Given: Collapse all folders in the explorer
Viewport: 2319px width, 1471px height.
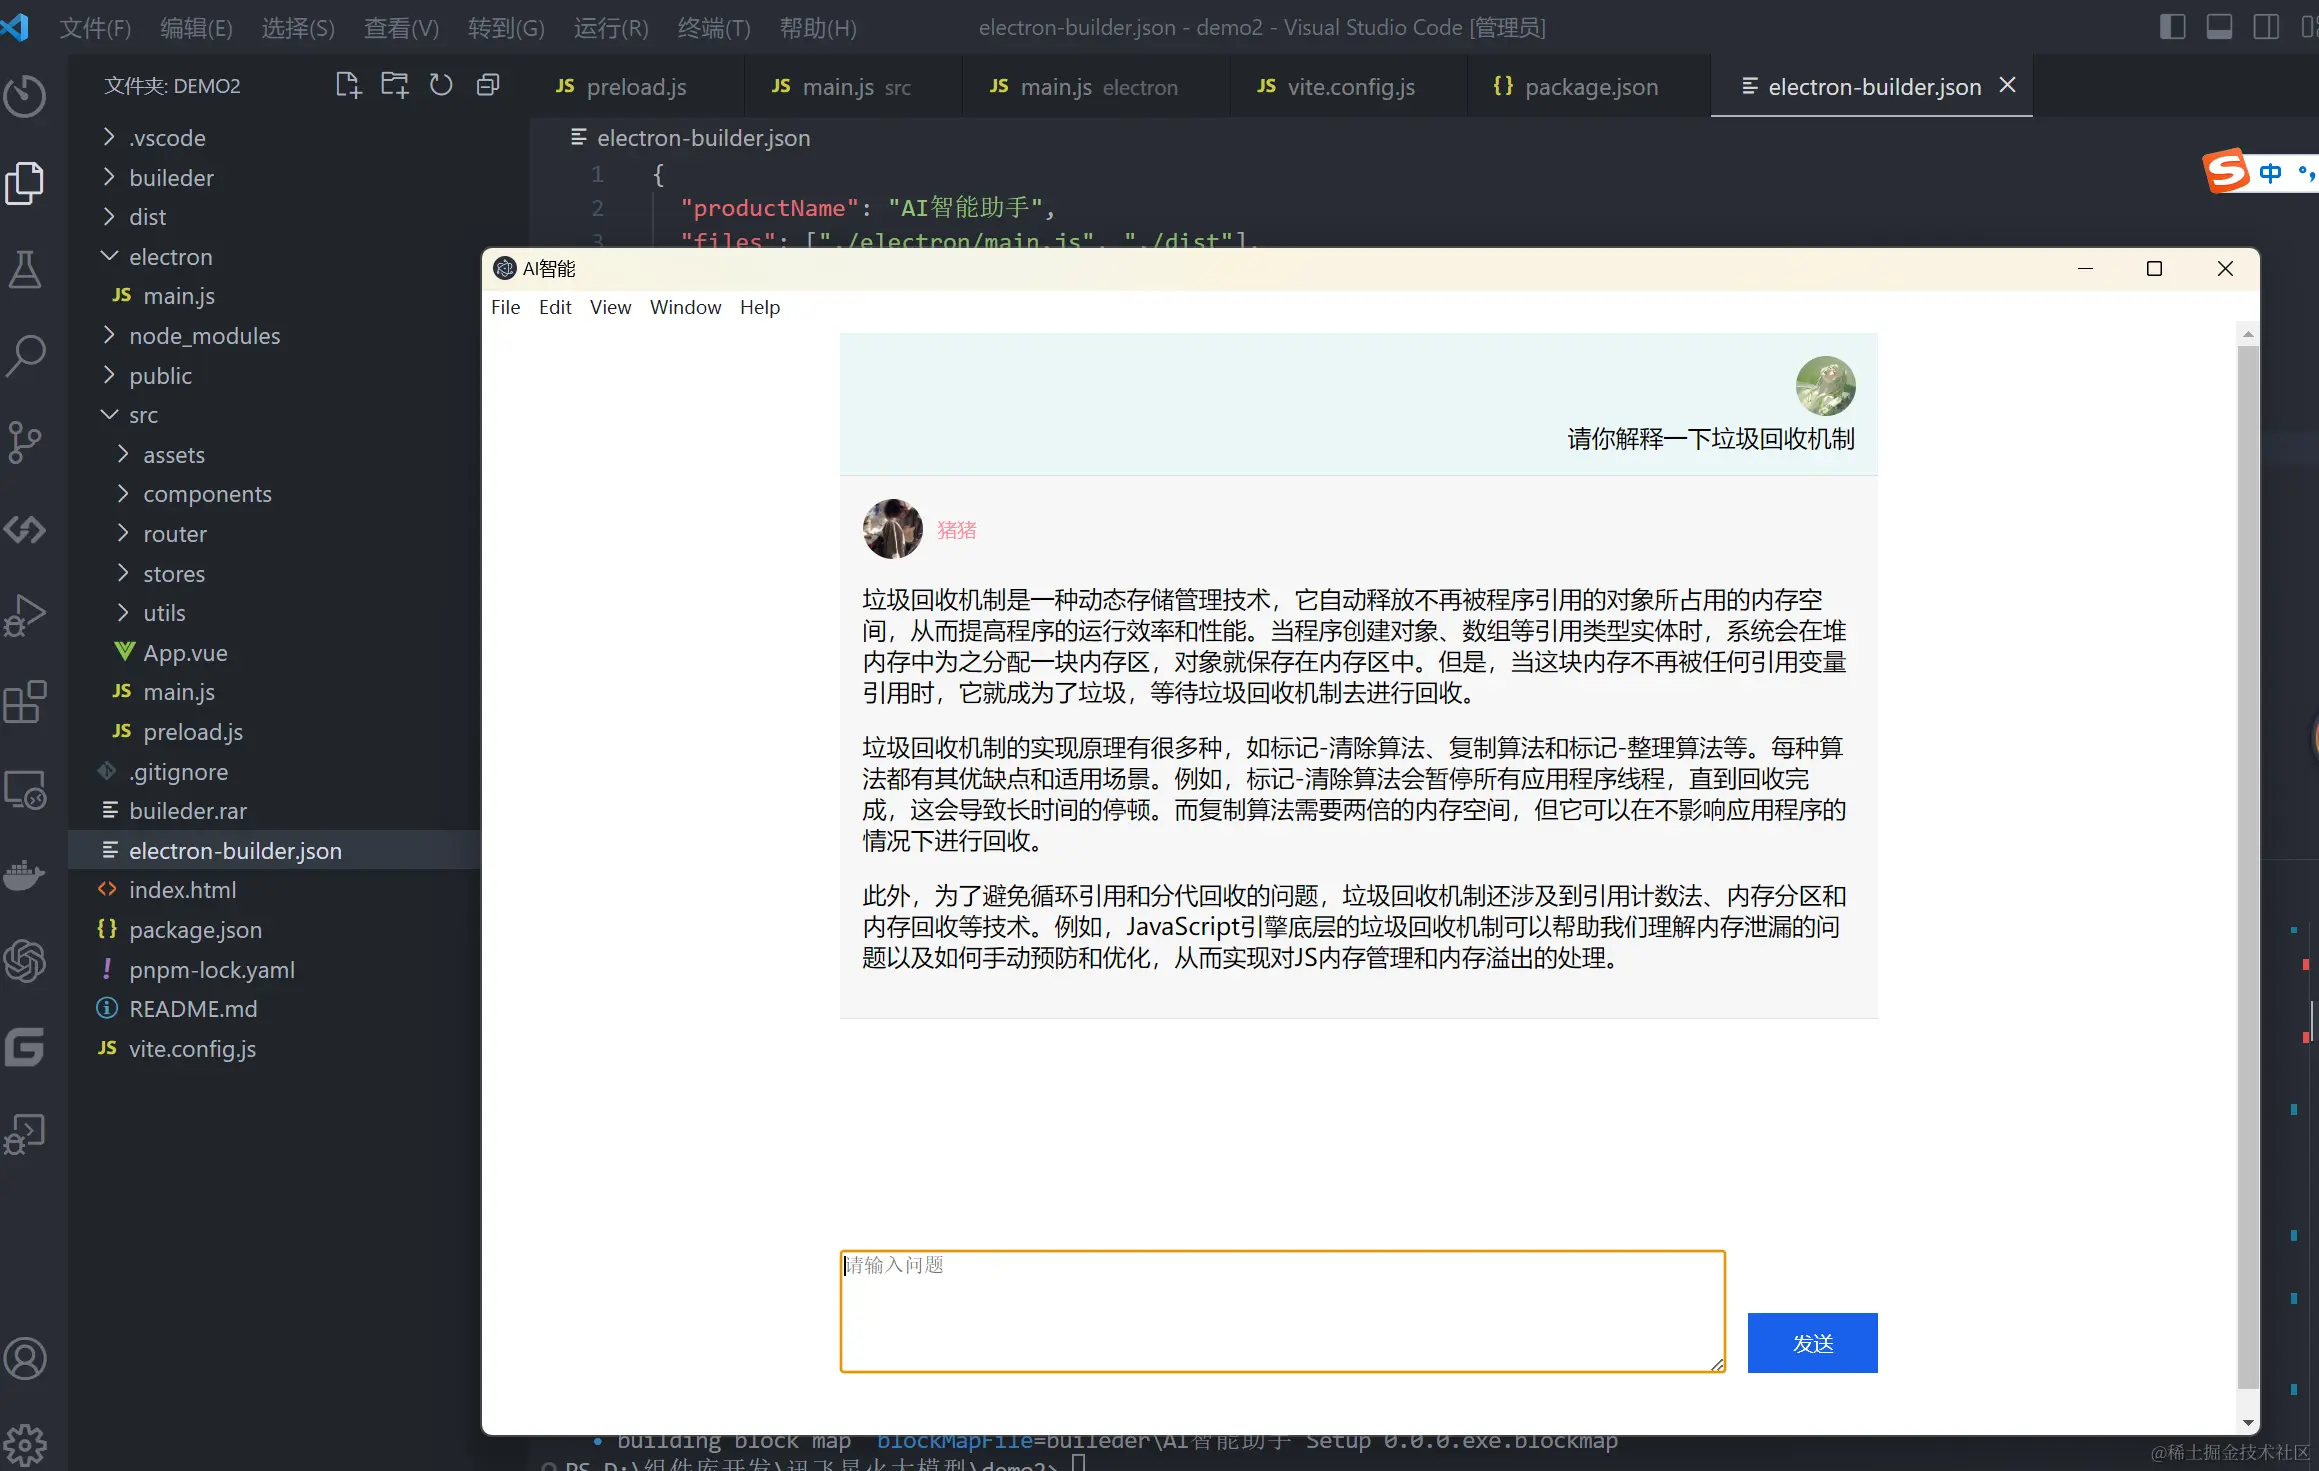Looking at the screenshot, I should 488,85.
